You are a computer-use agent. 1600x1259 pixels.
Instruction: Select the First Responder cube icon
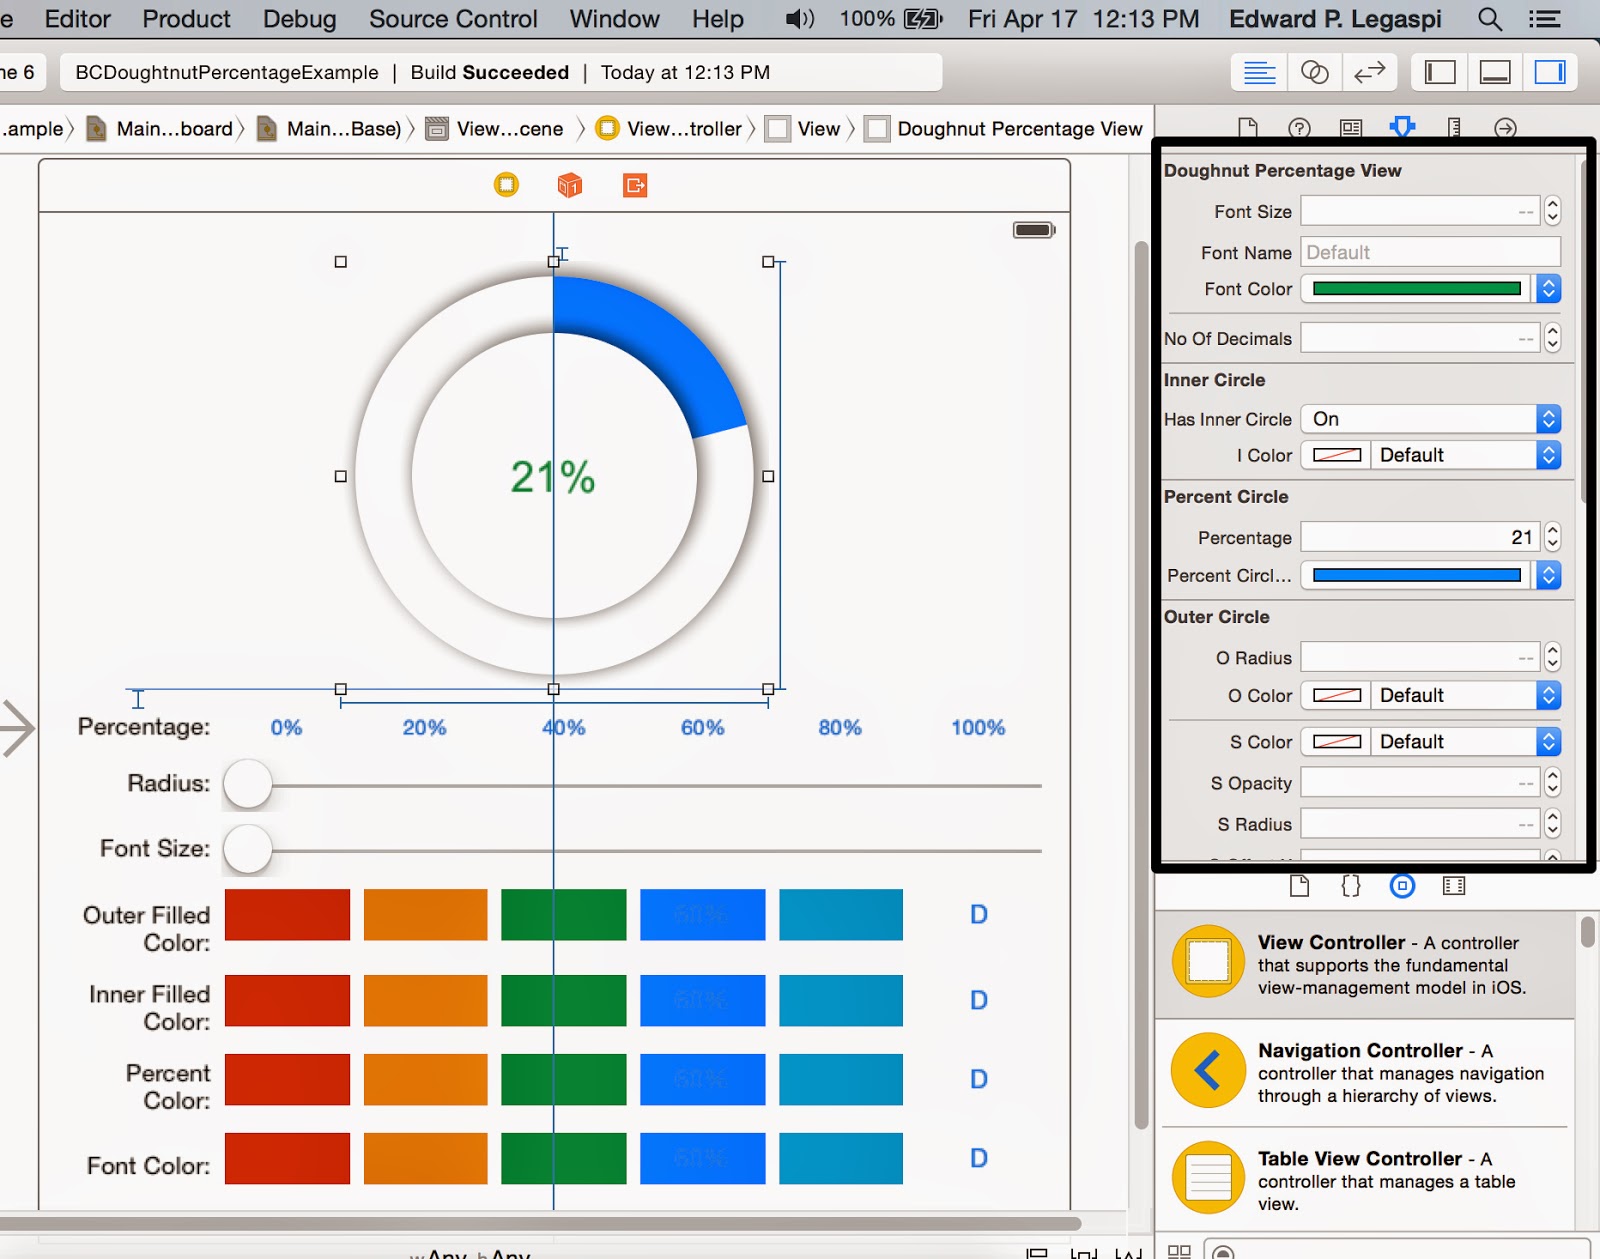pos(570,185)
